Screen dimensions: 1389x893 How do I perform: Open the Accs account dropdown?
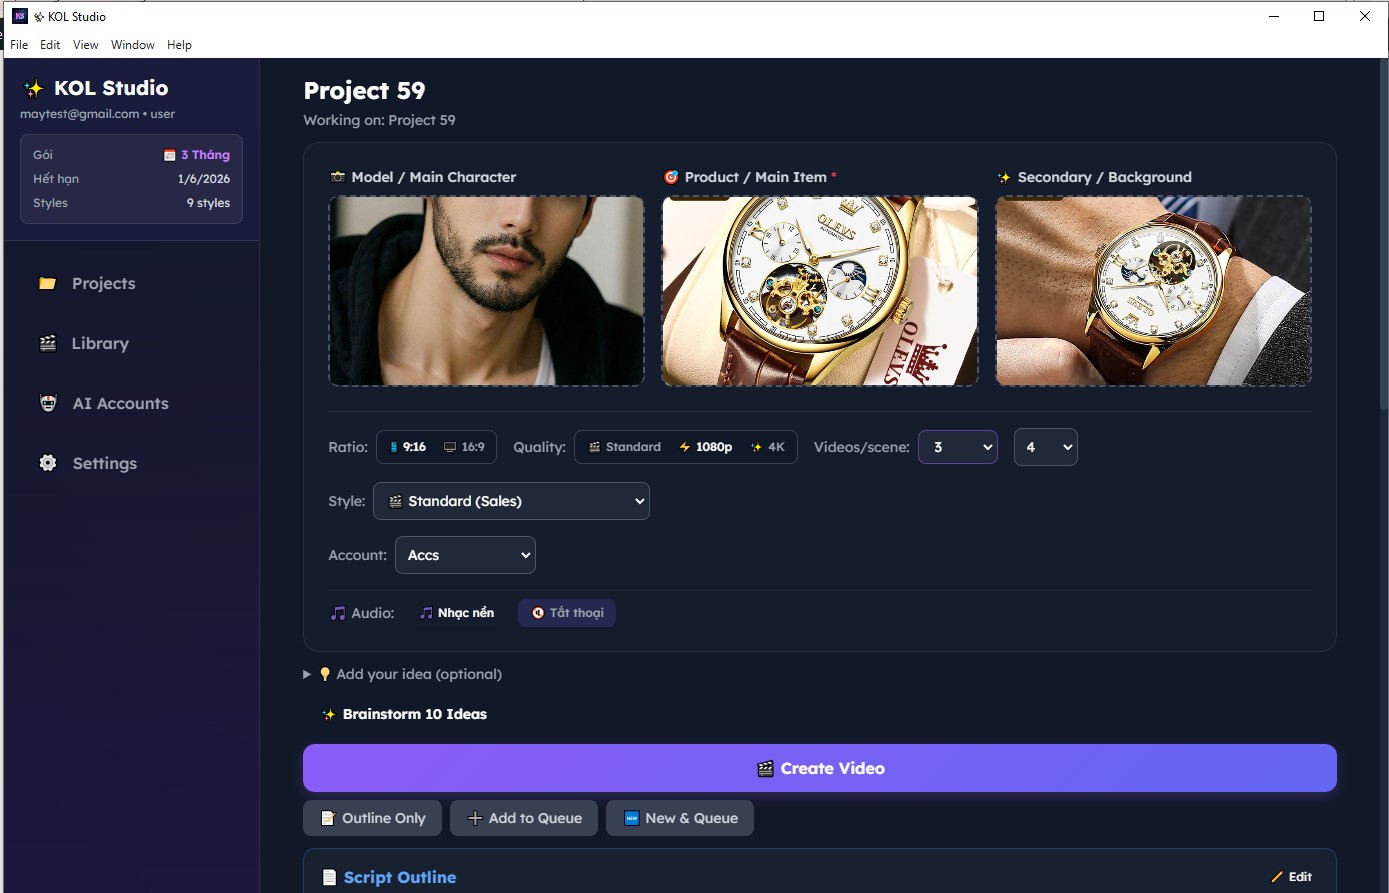click(465, 555)
